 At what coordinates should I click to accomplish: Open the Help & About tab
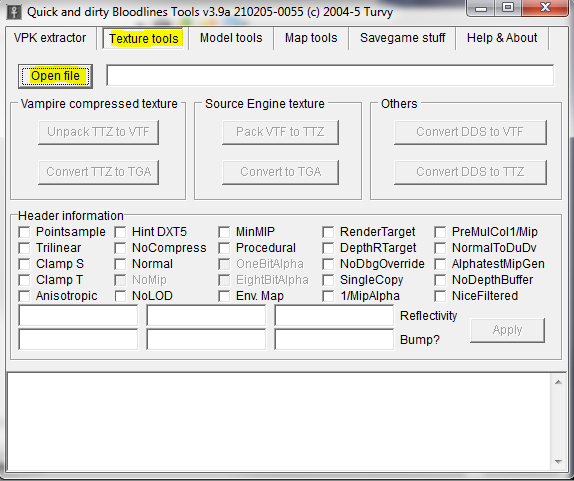tap(502, 38)
